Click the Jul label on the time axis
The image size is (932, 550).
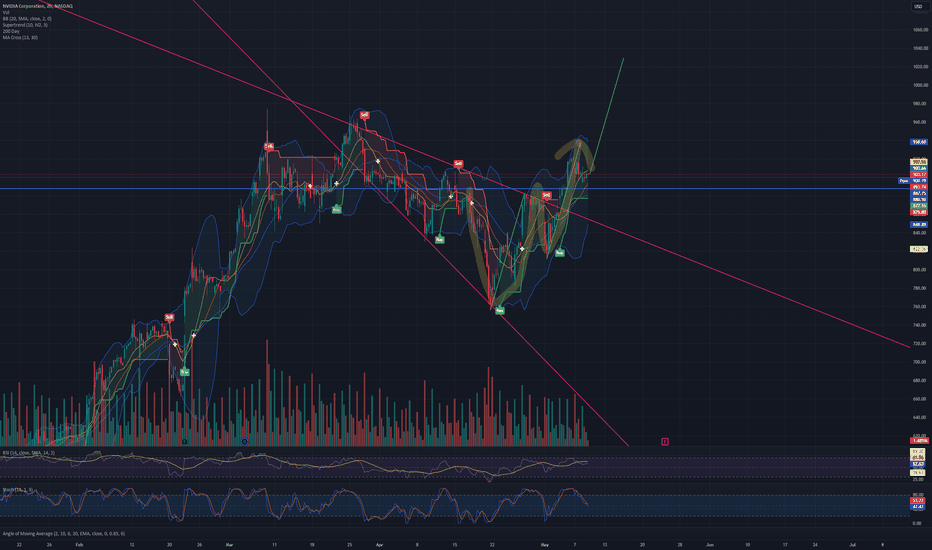(x=852, y=544)
